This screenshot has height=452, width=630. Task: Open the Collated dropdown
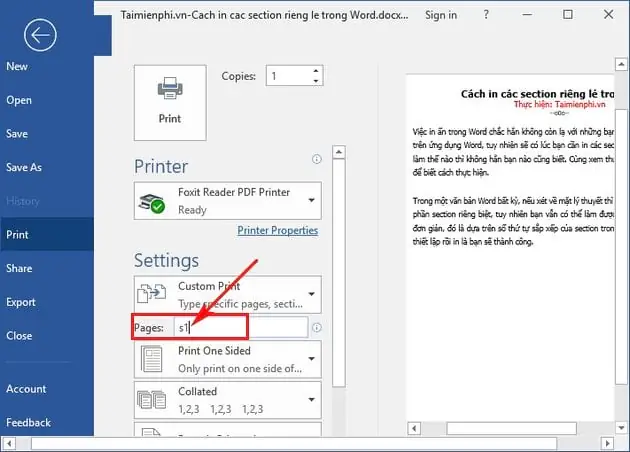(228, 400)
